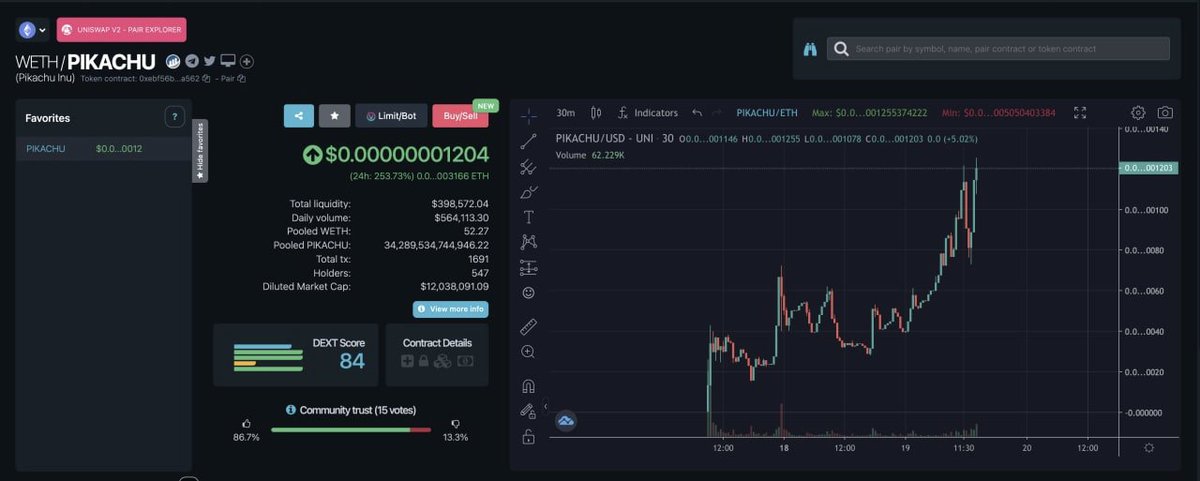The width and height of the screenshot is (1200, 481).
Task: Open the emoji icons tool
Action: point(528,293)
